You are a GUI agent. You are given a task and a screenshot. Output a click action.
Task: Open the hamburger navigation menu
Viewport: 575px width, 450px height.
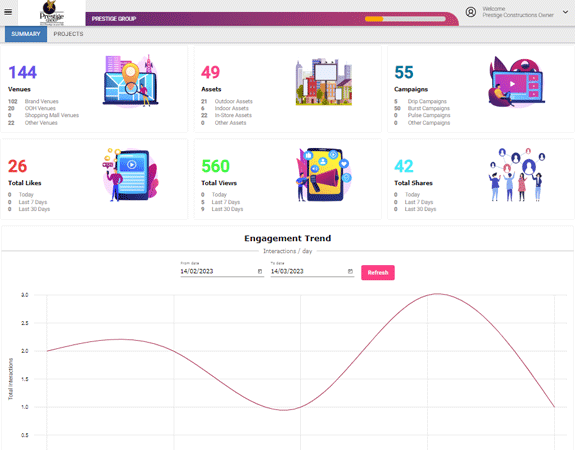click(x=8, y=12)
